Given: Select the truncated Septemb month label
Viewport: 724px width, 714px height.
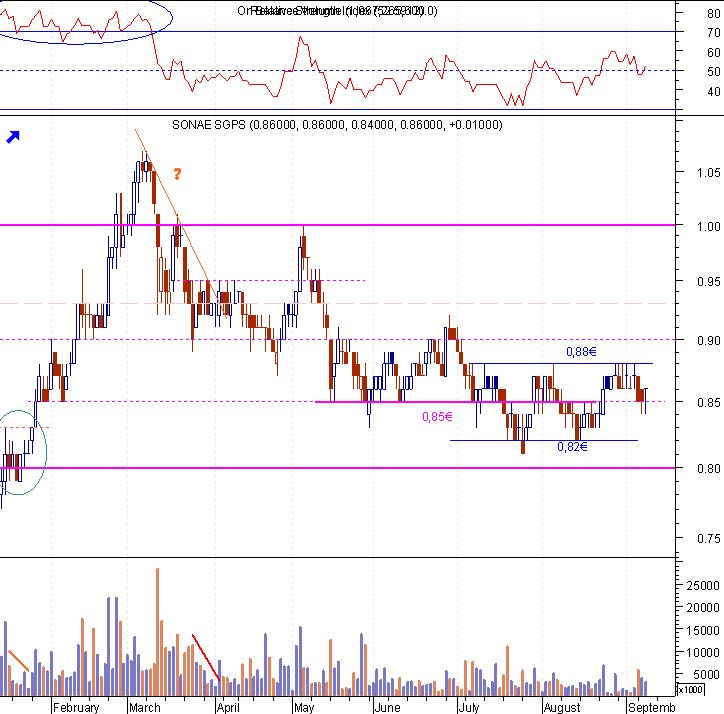Looking at the screenshot, I should [x=652, y=708].
